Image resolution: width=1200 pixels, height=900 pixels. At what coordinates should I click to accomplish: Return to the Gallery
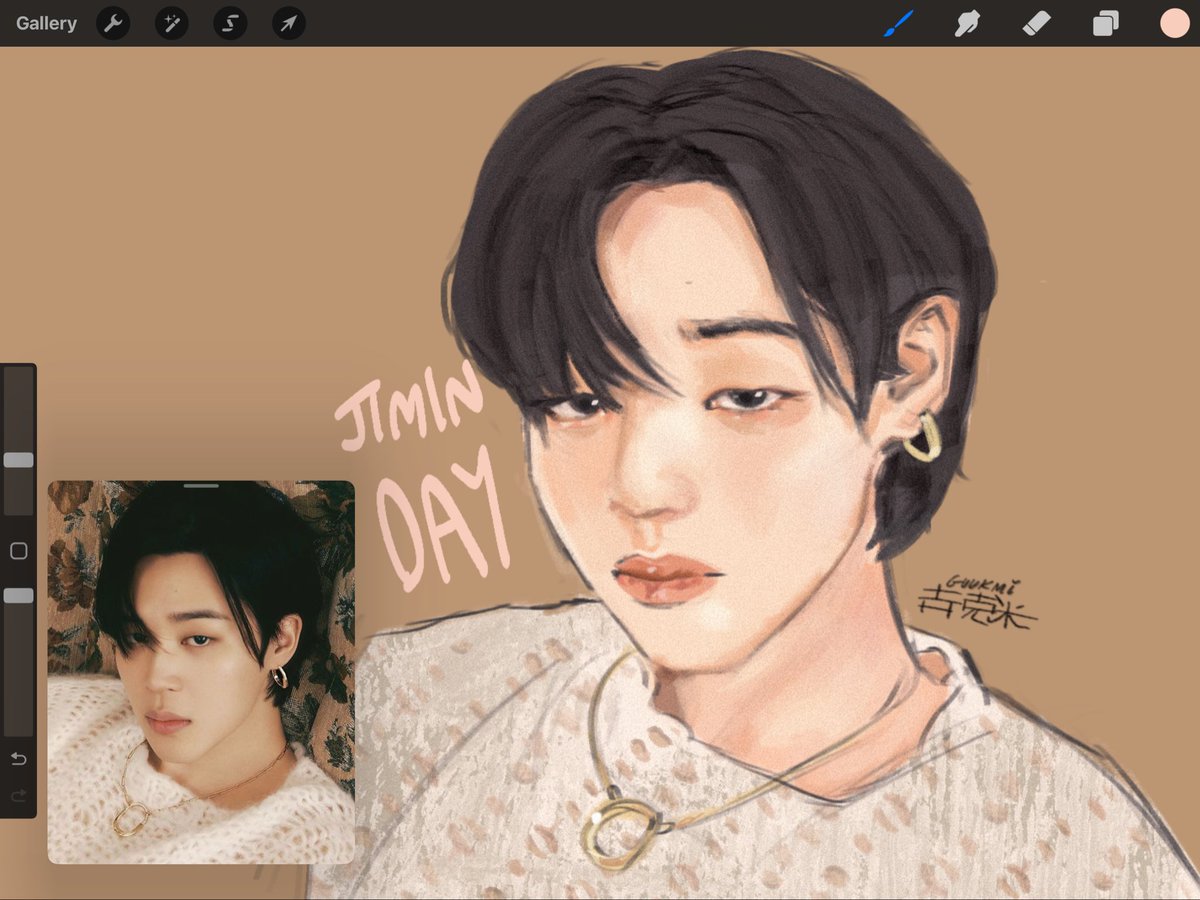coord(46,23)
